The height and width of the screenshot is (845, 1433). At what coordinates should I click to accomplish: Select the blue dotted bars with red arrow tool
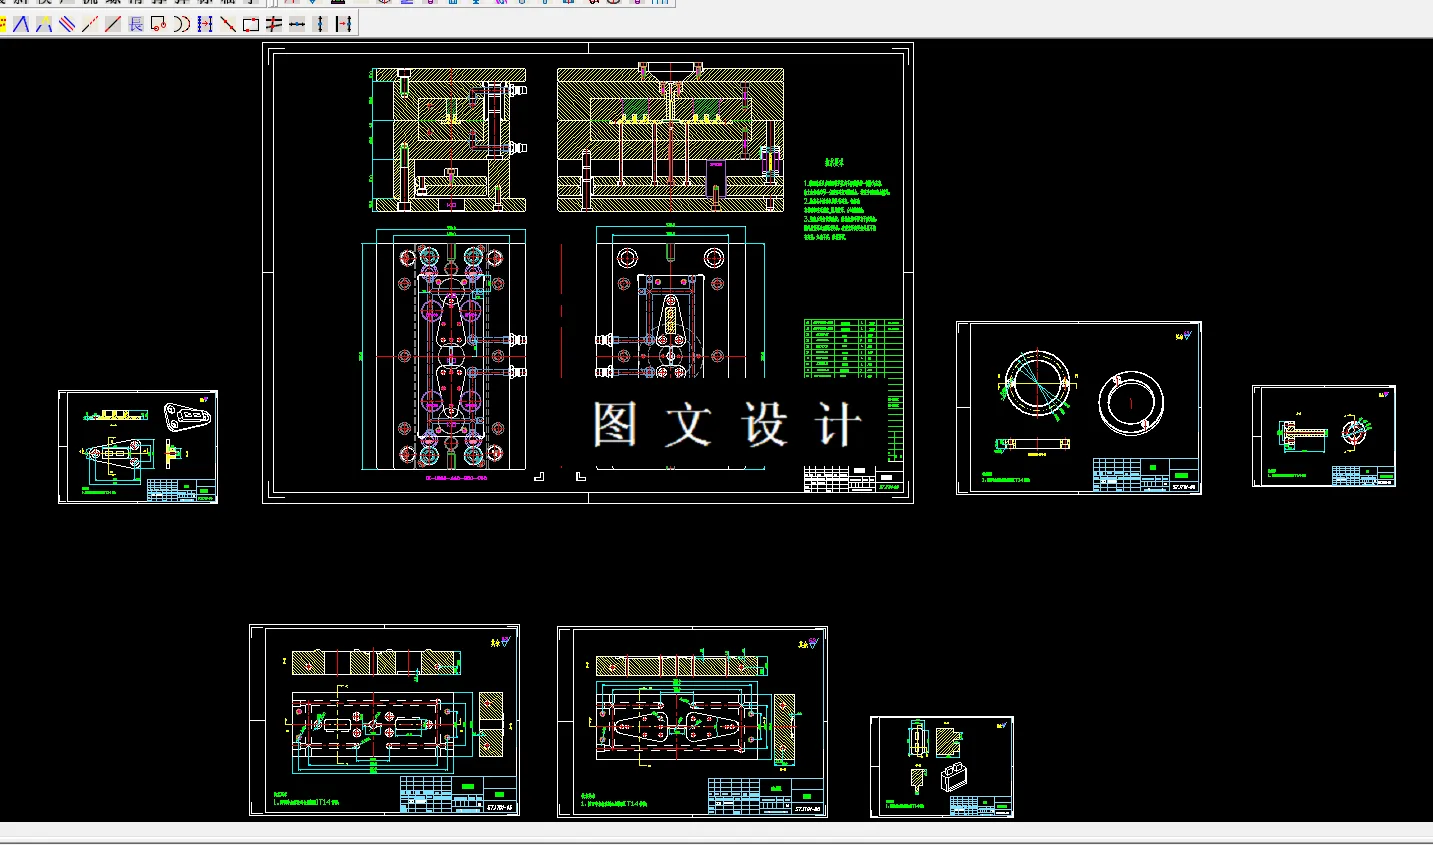[x=205, y=24]
